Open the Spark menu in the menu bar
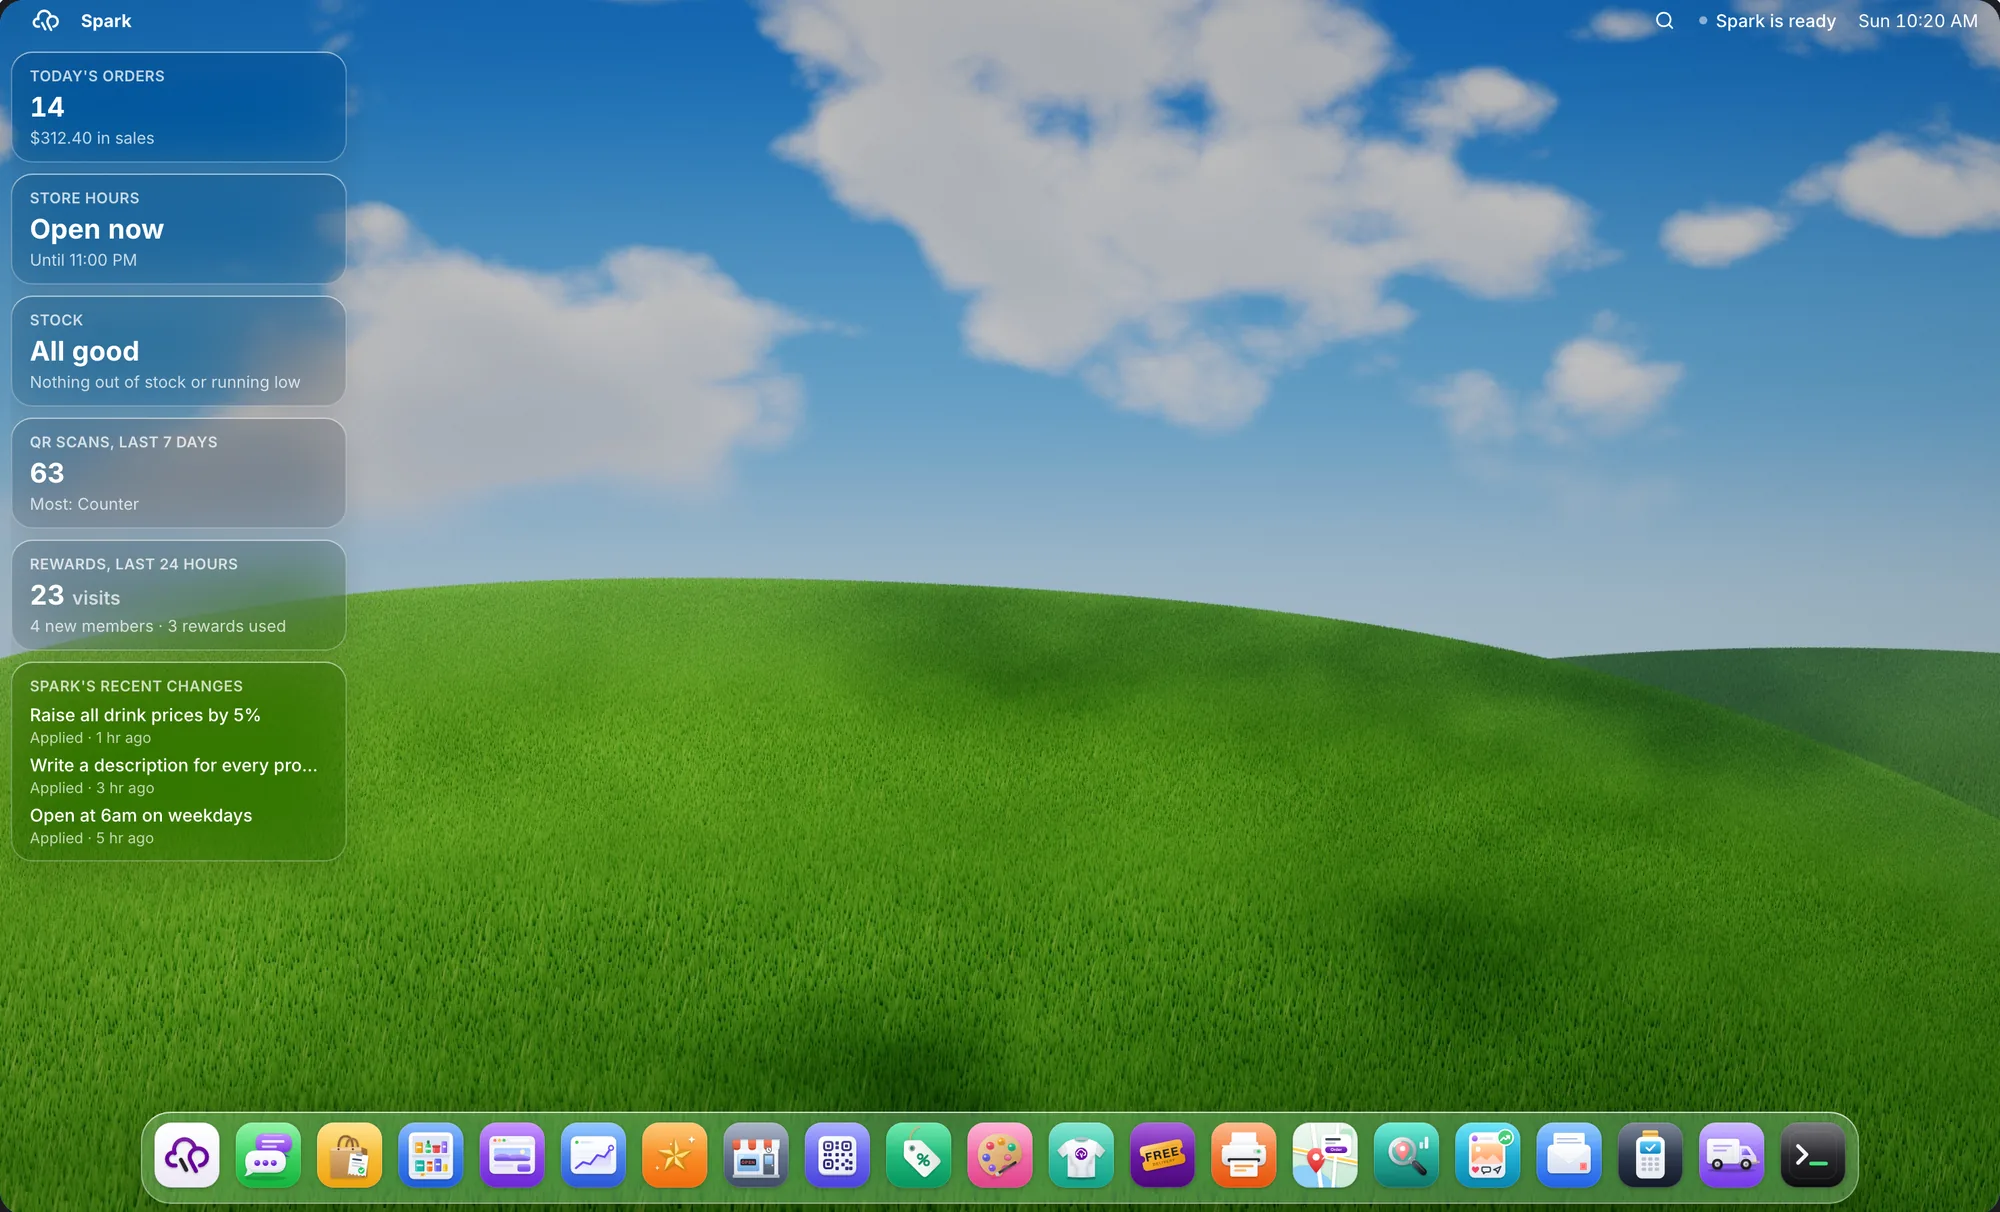This screenshot has height=1212, width=2000. 106,20
